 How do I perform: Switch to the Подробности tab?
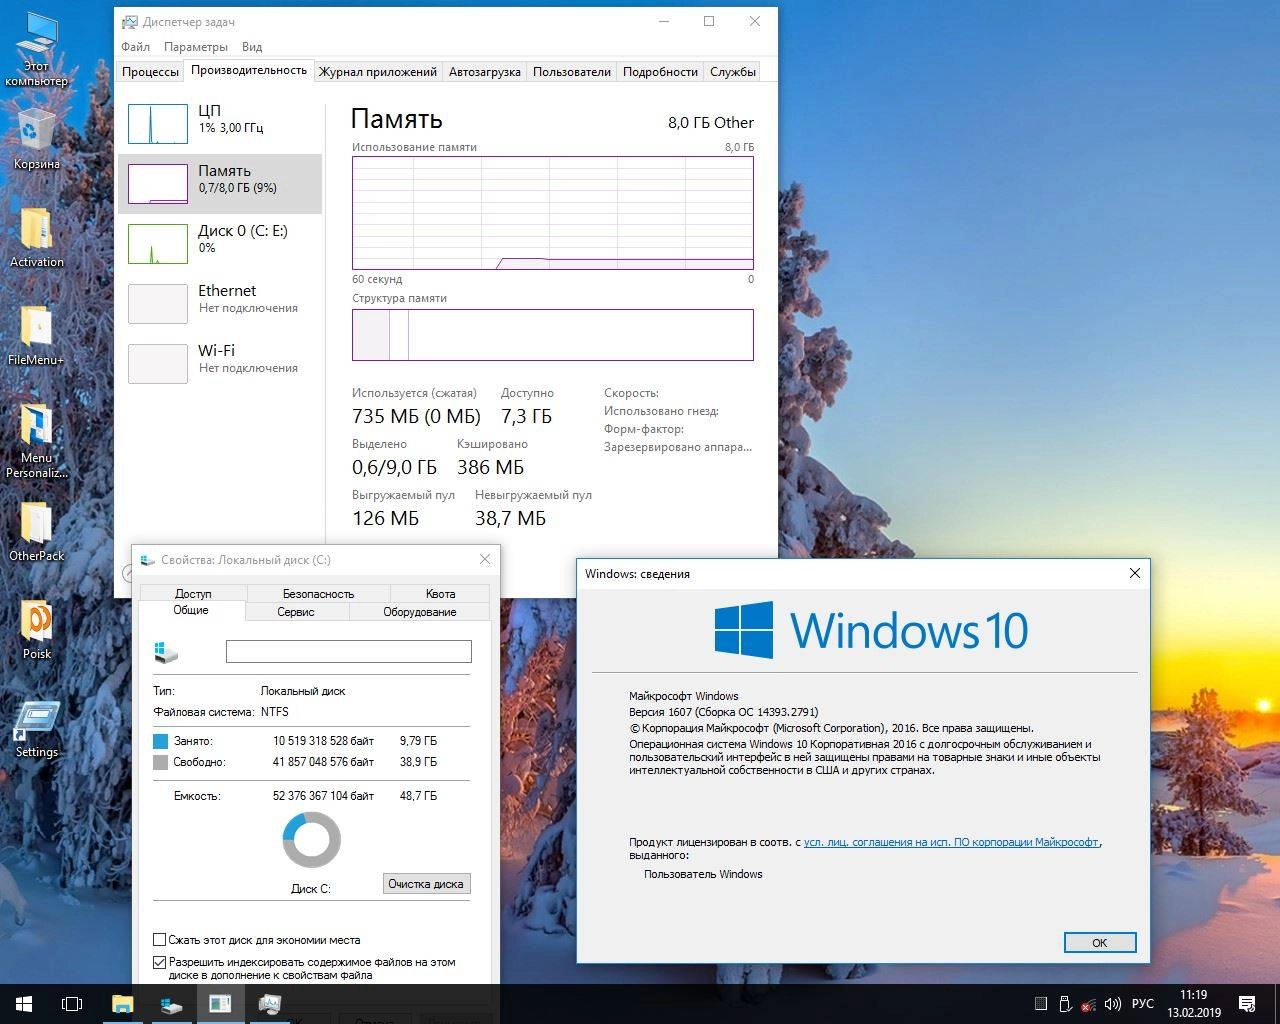pyautogui.click(x=660, y=72)
